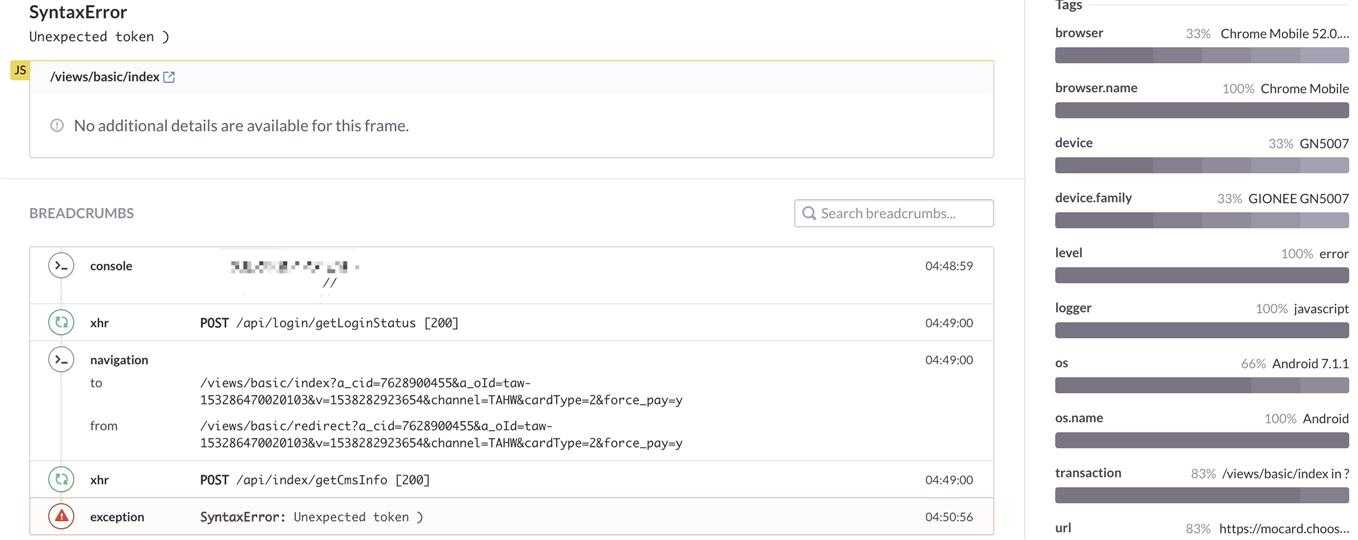The image size is (1358, 540).
Task: Open the url tag mocard link
Action: (1284, 528)
